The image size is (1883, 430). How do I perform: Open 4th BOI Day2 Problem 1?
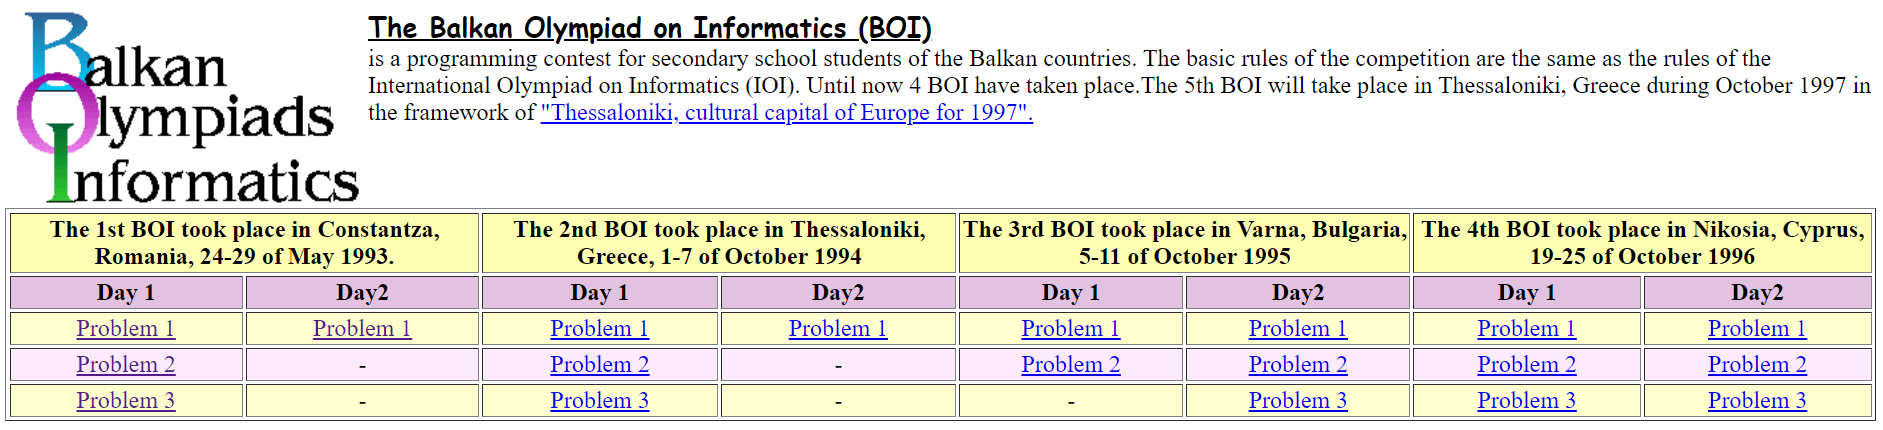1757,329
